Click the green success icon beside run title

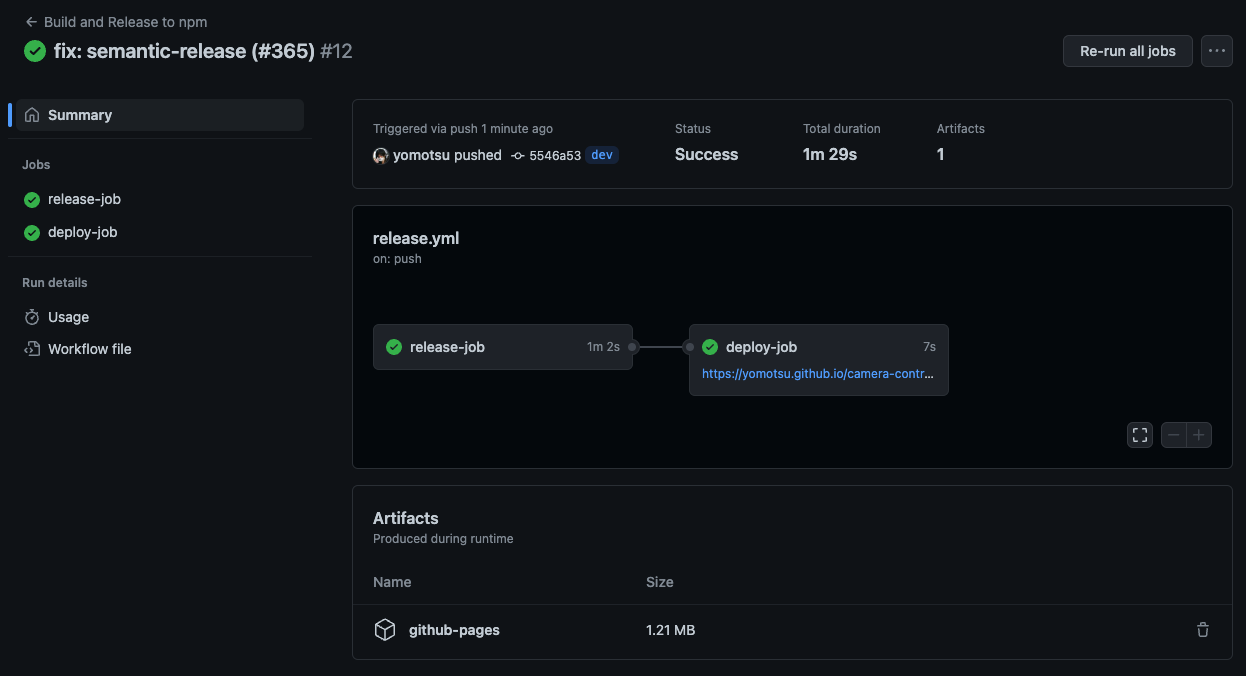point(35,51)
